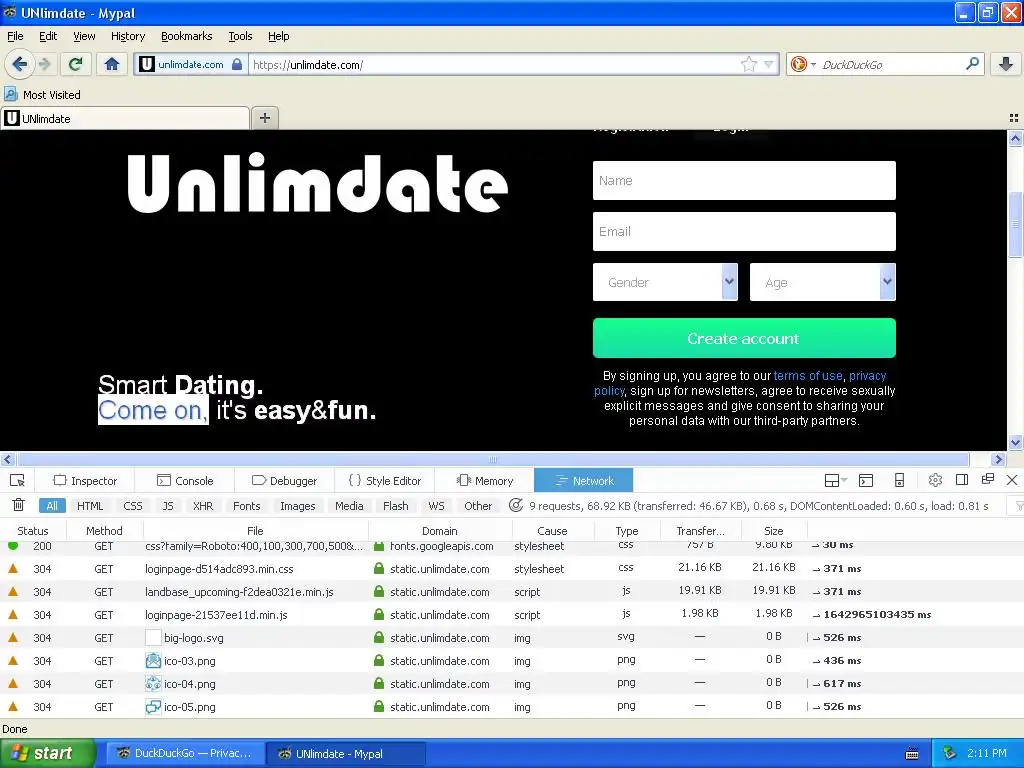Click the Create account button
Image resolution: width=1024 pixels, height=768 pixels.
pyautogui.click(x=744, y=338)
